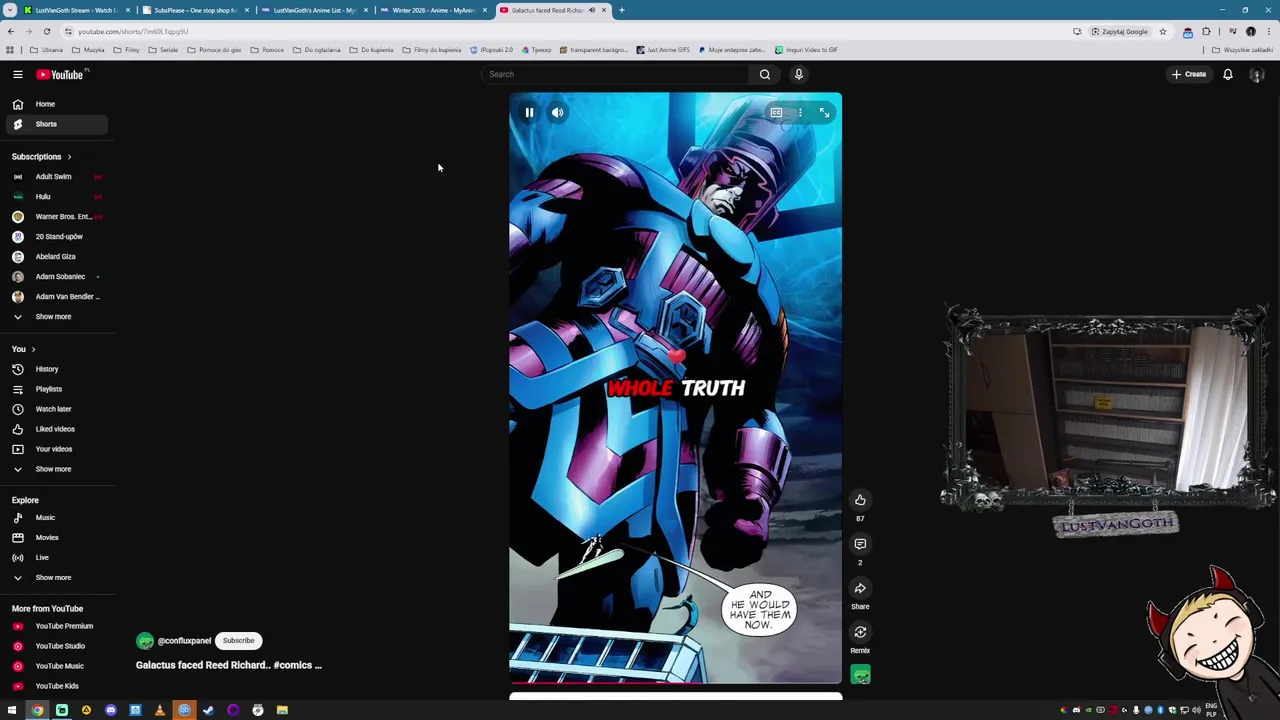Screen dimensions: 1280x720
Task: Expand the Subscriptions section chevron
Action: click(x=69, y=157)
